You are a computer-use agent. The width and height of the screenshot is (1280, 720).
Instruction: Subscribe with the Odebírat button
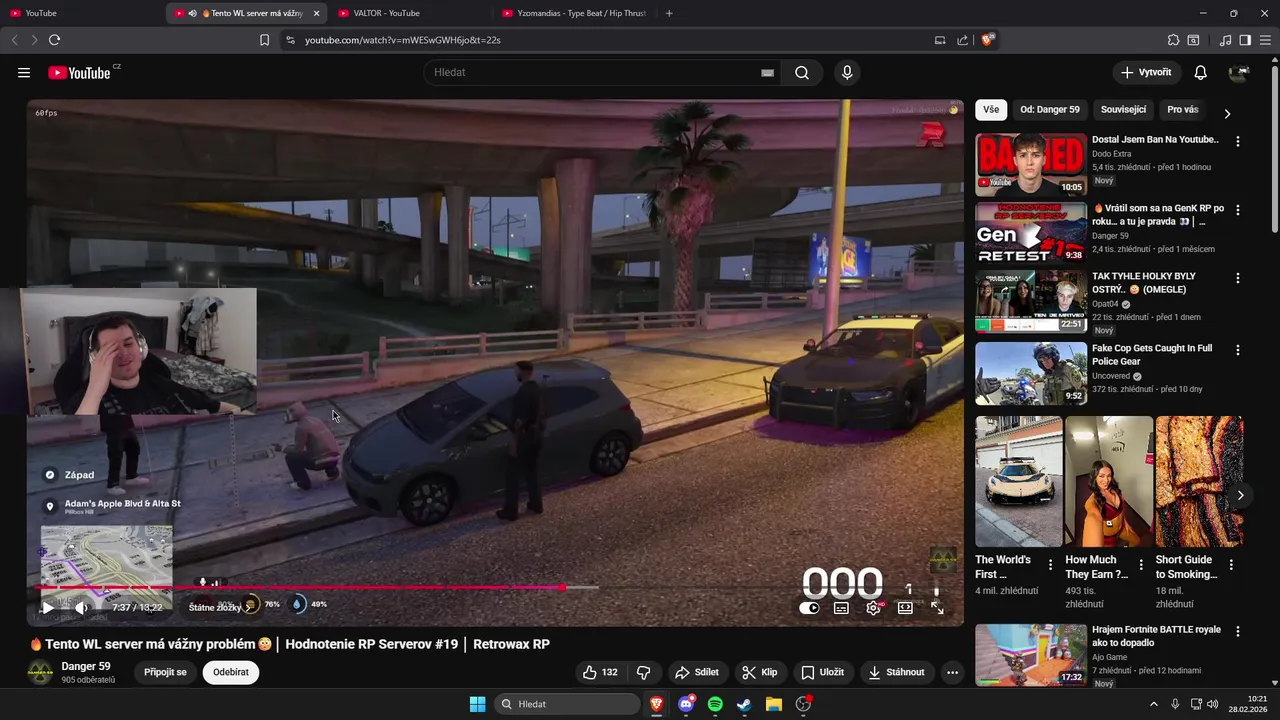pos(230,672)
